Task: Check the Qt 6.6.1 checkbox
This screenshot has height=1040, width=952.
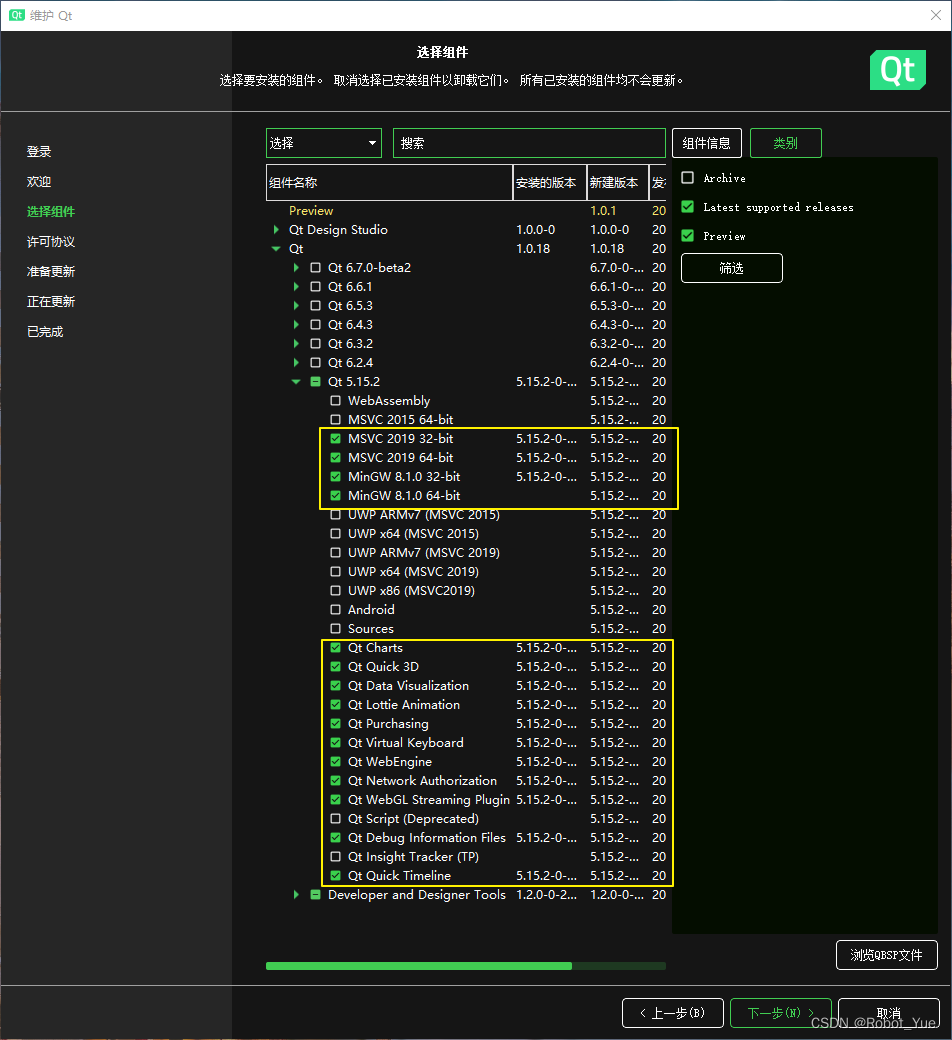Action: [316, 287]
